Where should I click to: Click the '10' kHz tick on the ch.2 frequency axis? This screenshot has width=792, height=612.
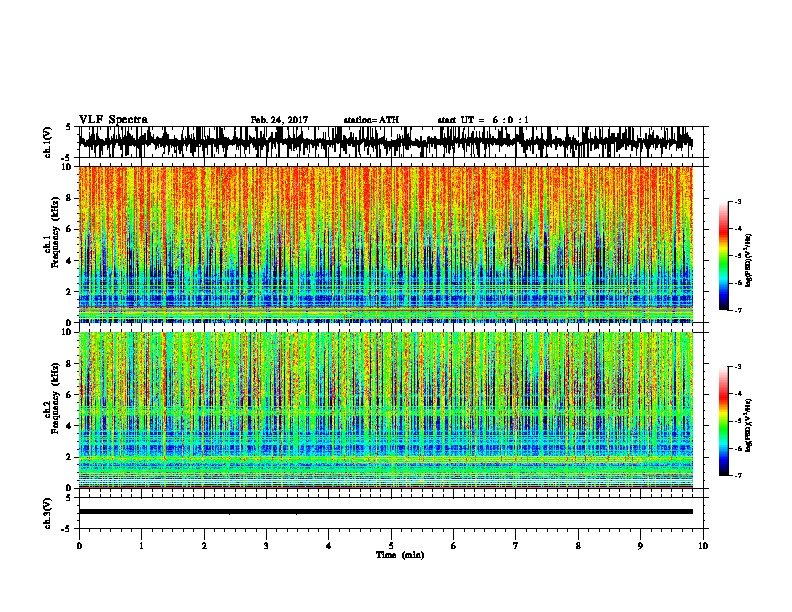pyautogui.click(x=68, y=332)
